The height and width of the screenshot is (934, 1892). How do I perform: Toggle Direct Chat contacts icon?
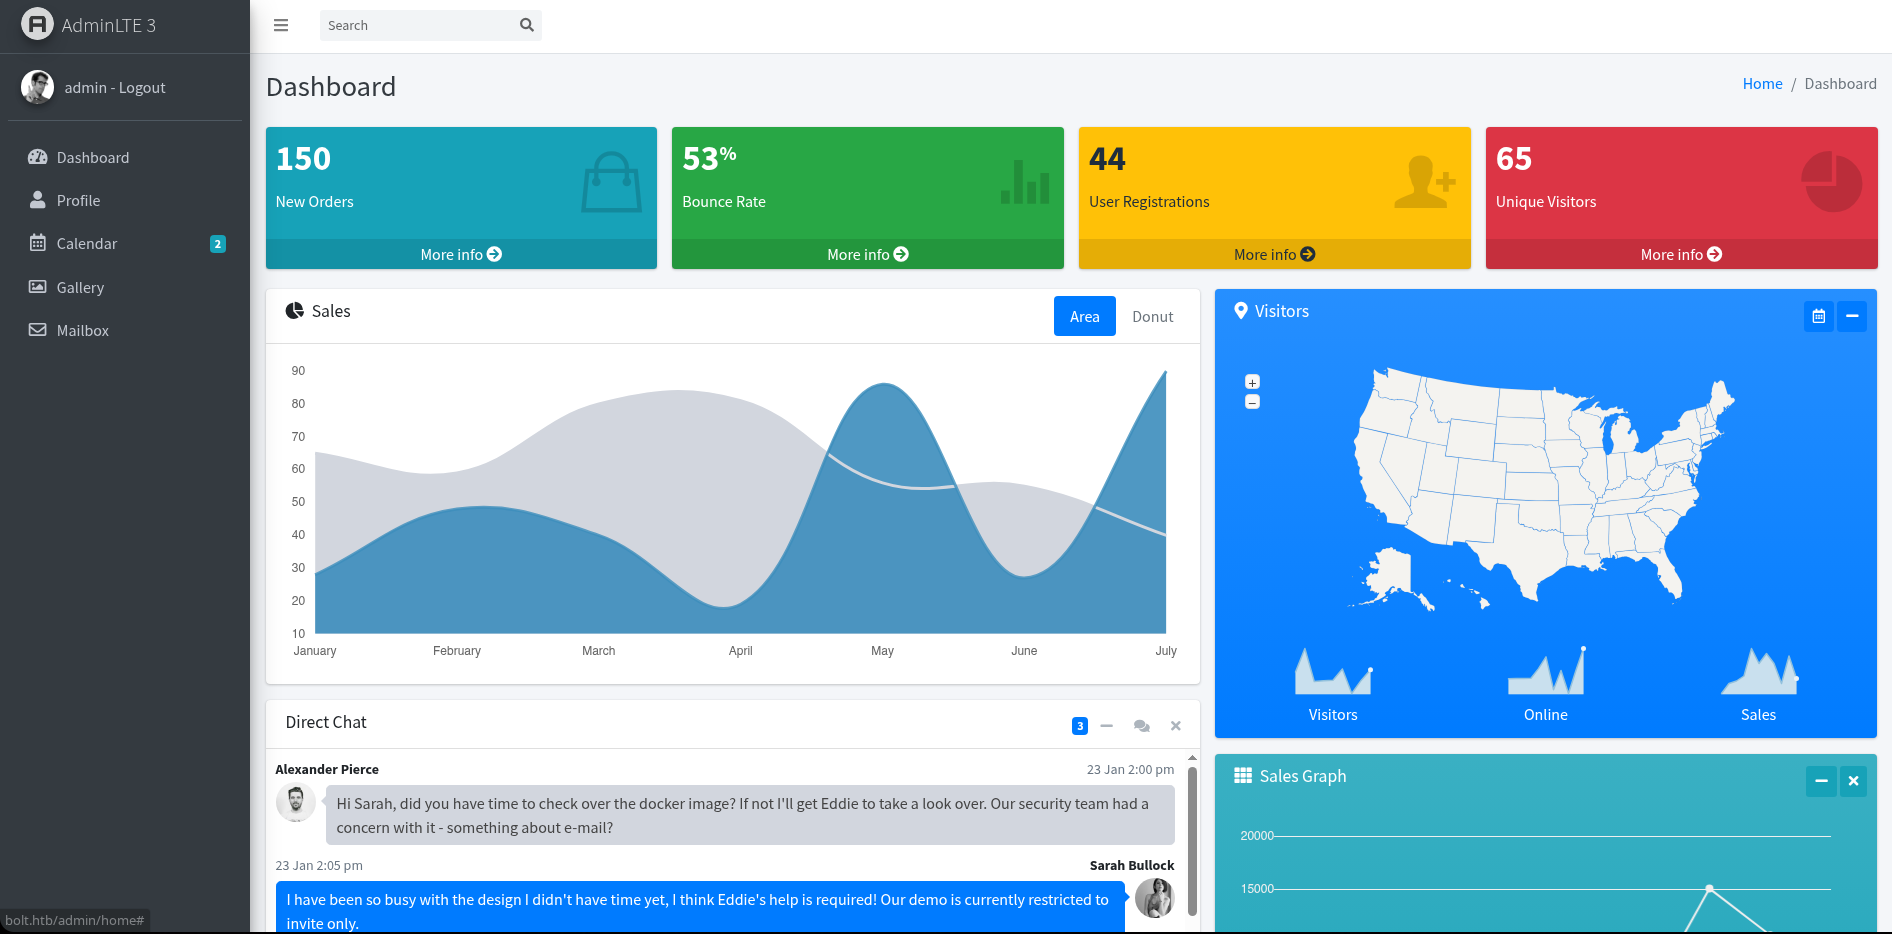1142,726
